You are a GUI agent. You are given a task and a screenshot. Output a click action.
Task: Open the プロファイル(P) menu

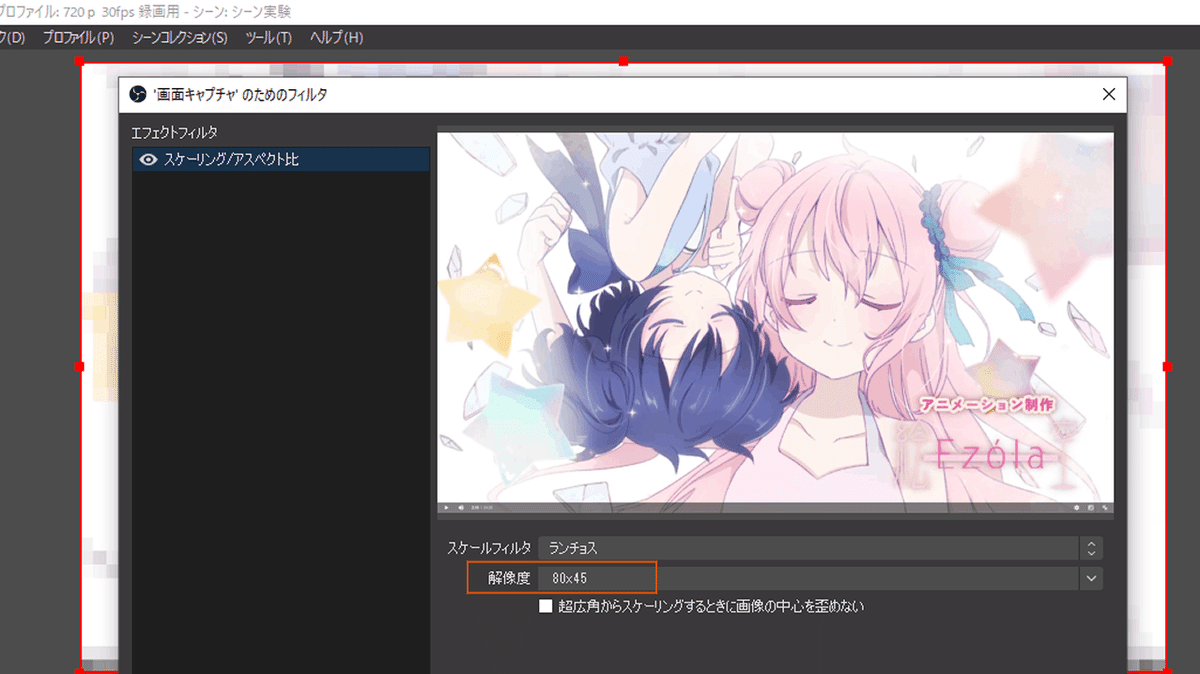click(x=78, y=38)
